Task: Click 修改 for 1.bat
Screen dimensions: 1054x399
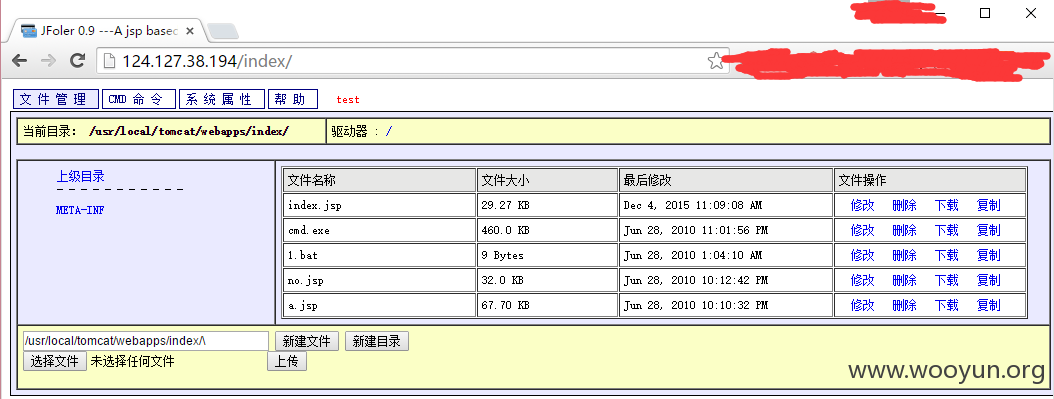Action: (x=862, y=255)
